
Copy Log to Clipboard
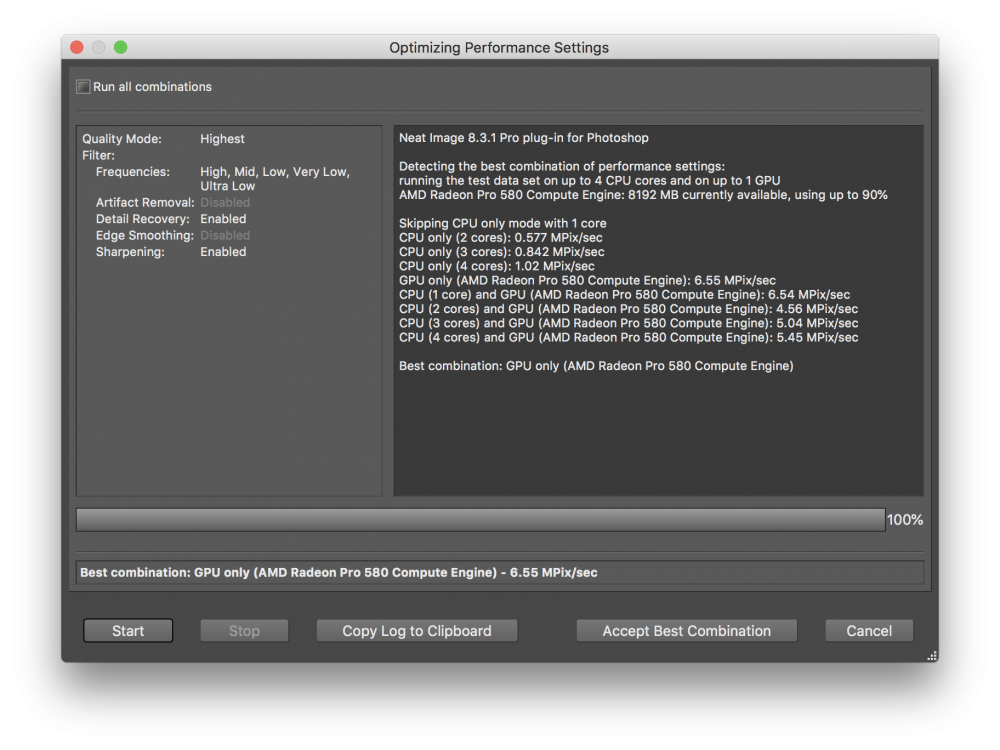pyautogui.click(x=417, y=631)
